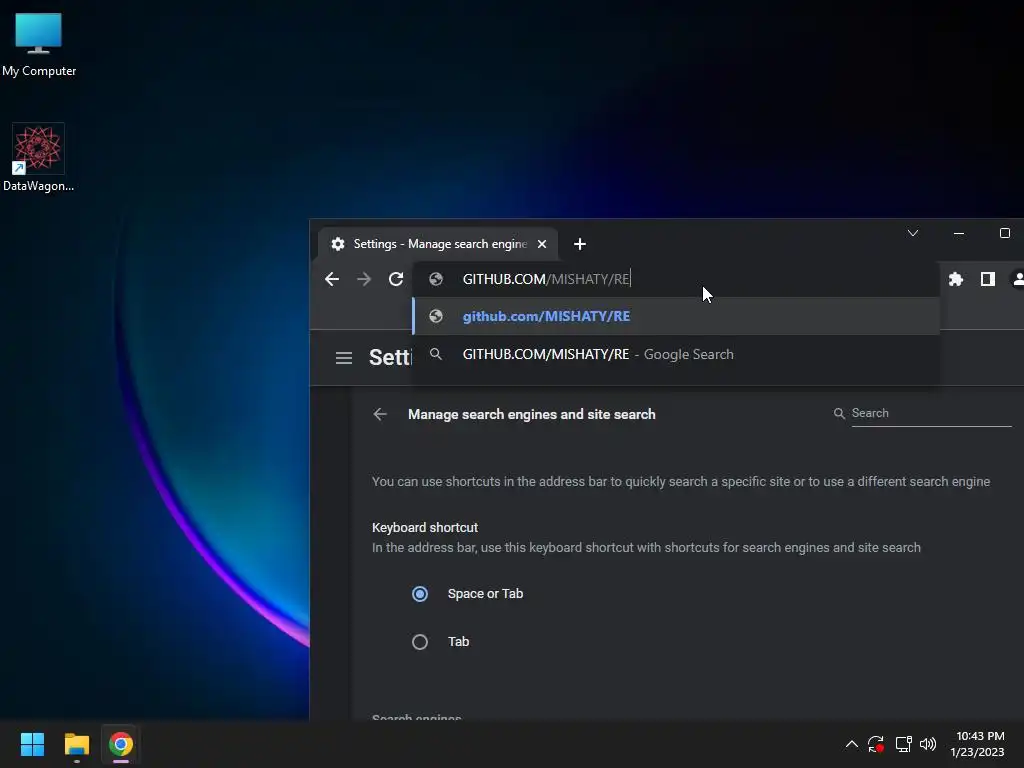The width and height of the screenshot is (1024, 768).
Task: Select the Space or Tab radio button
Action: 420,594
